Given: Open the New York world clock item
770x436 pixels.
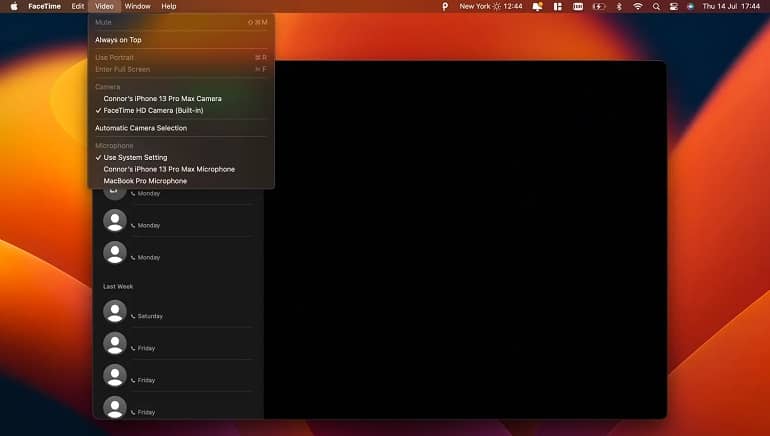Looking at the screenshot, I should pyautogui.click(x=491, y=6).
